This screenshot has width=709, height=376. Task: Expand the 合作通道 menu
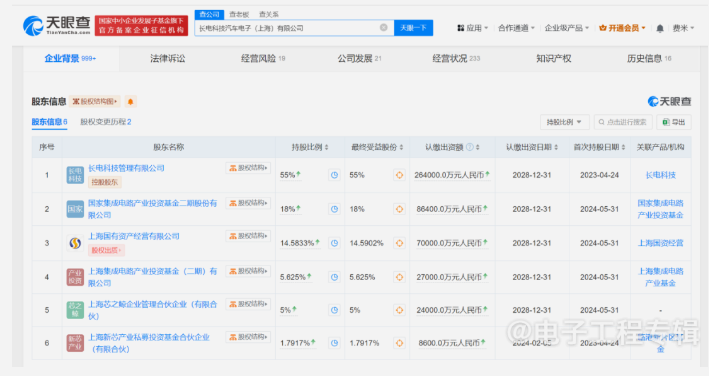[x=516, y=28]
